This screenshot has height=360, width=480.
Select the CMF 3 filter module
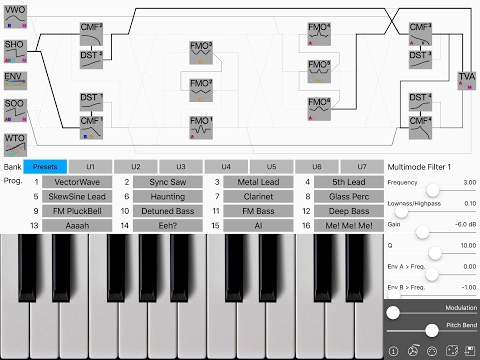coord(420,34)
